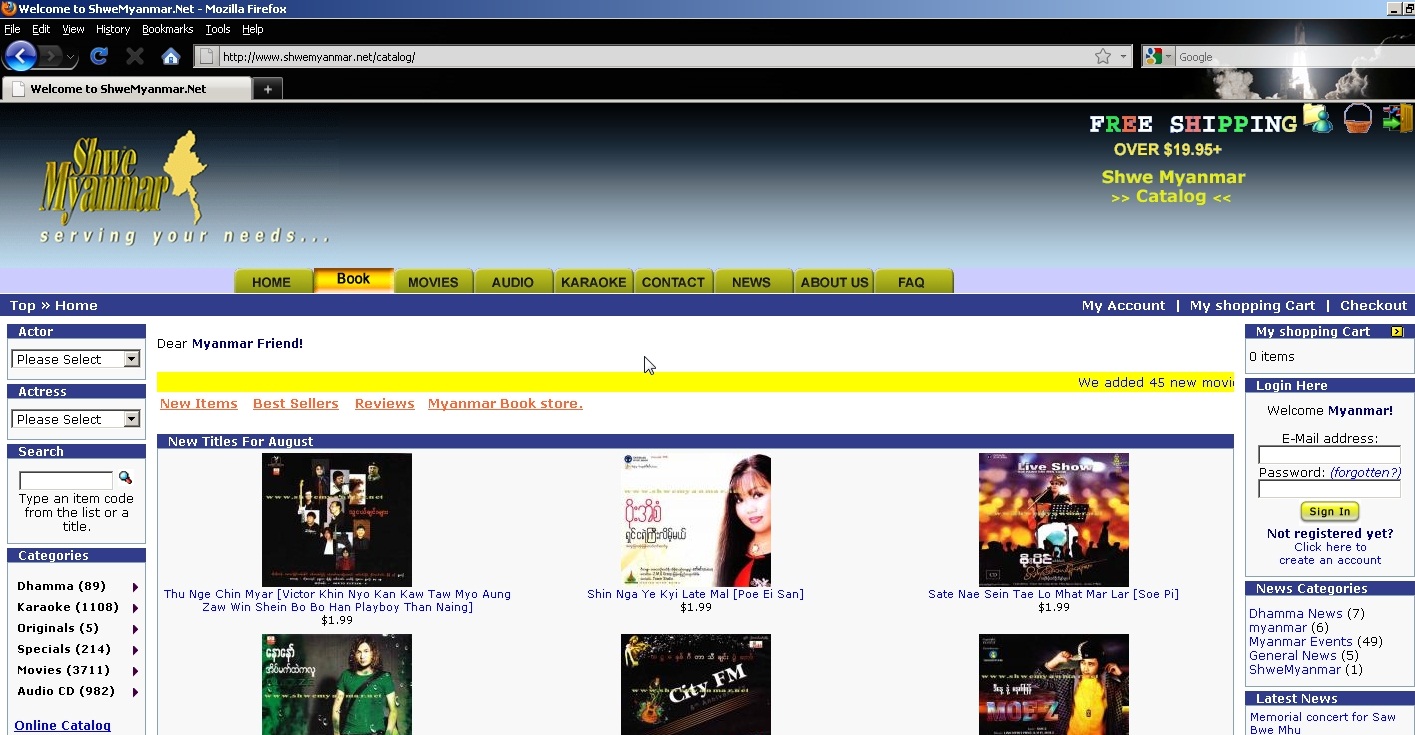Expand the Originals (5) category arrow
1415x735 pixels.
coord(135,629)
